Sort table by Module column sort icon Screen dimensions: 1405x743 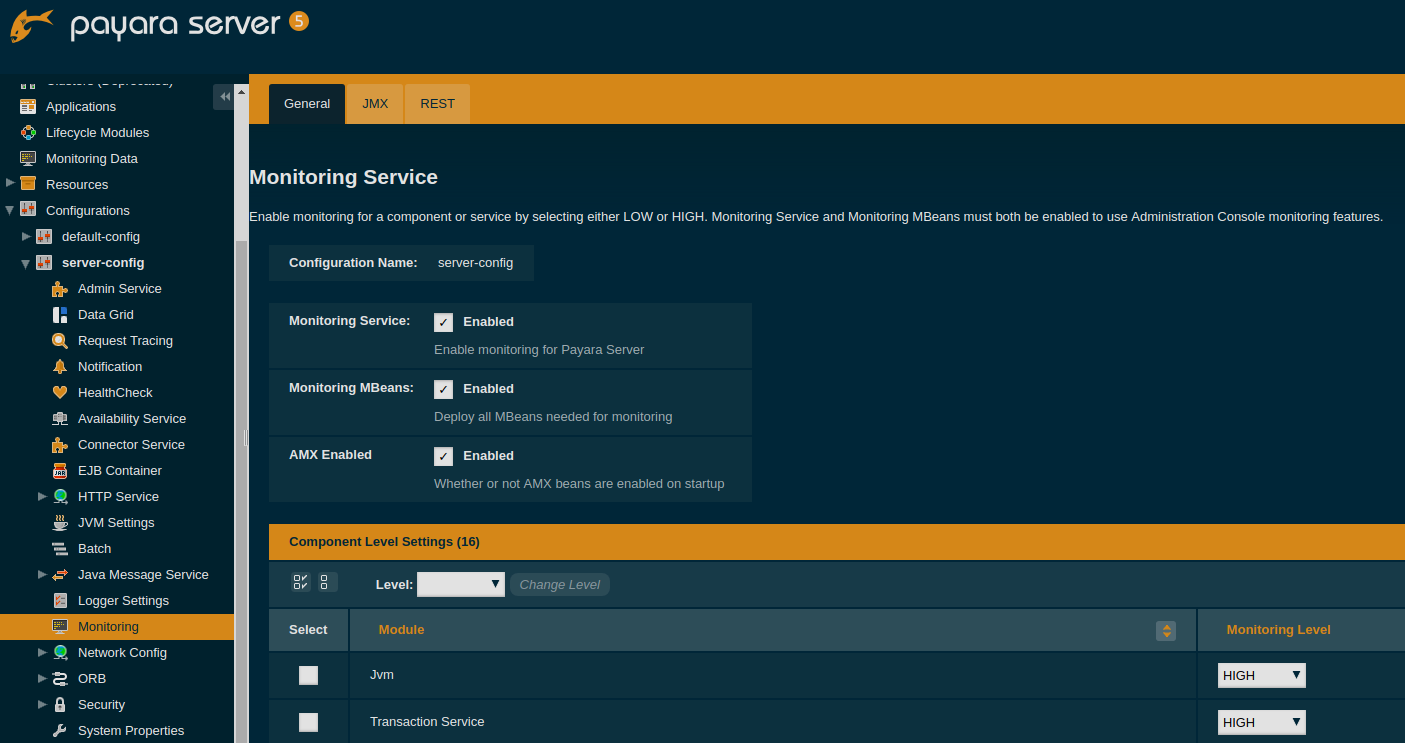click(x=1165, y=631)
